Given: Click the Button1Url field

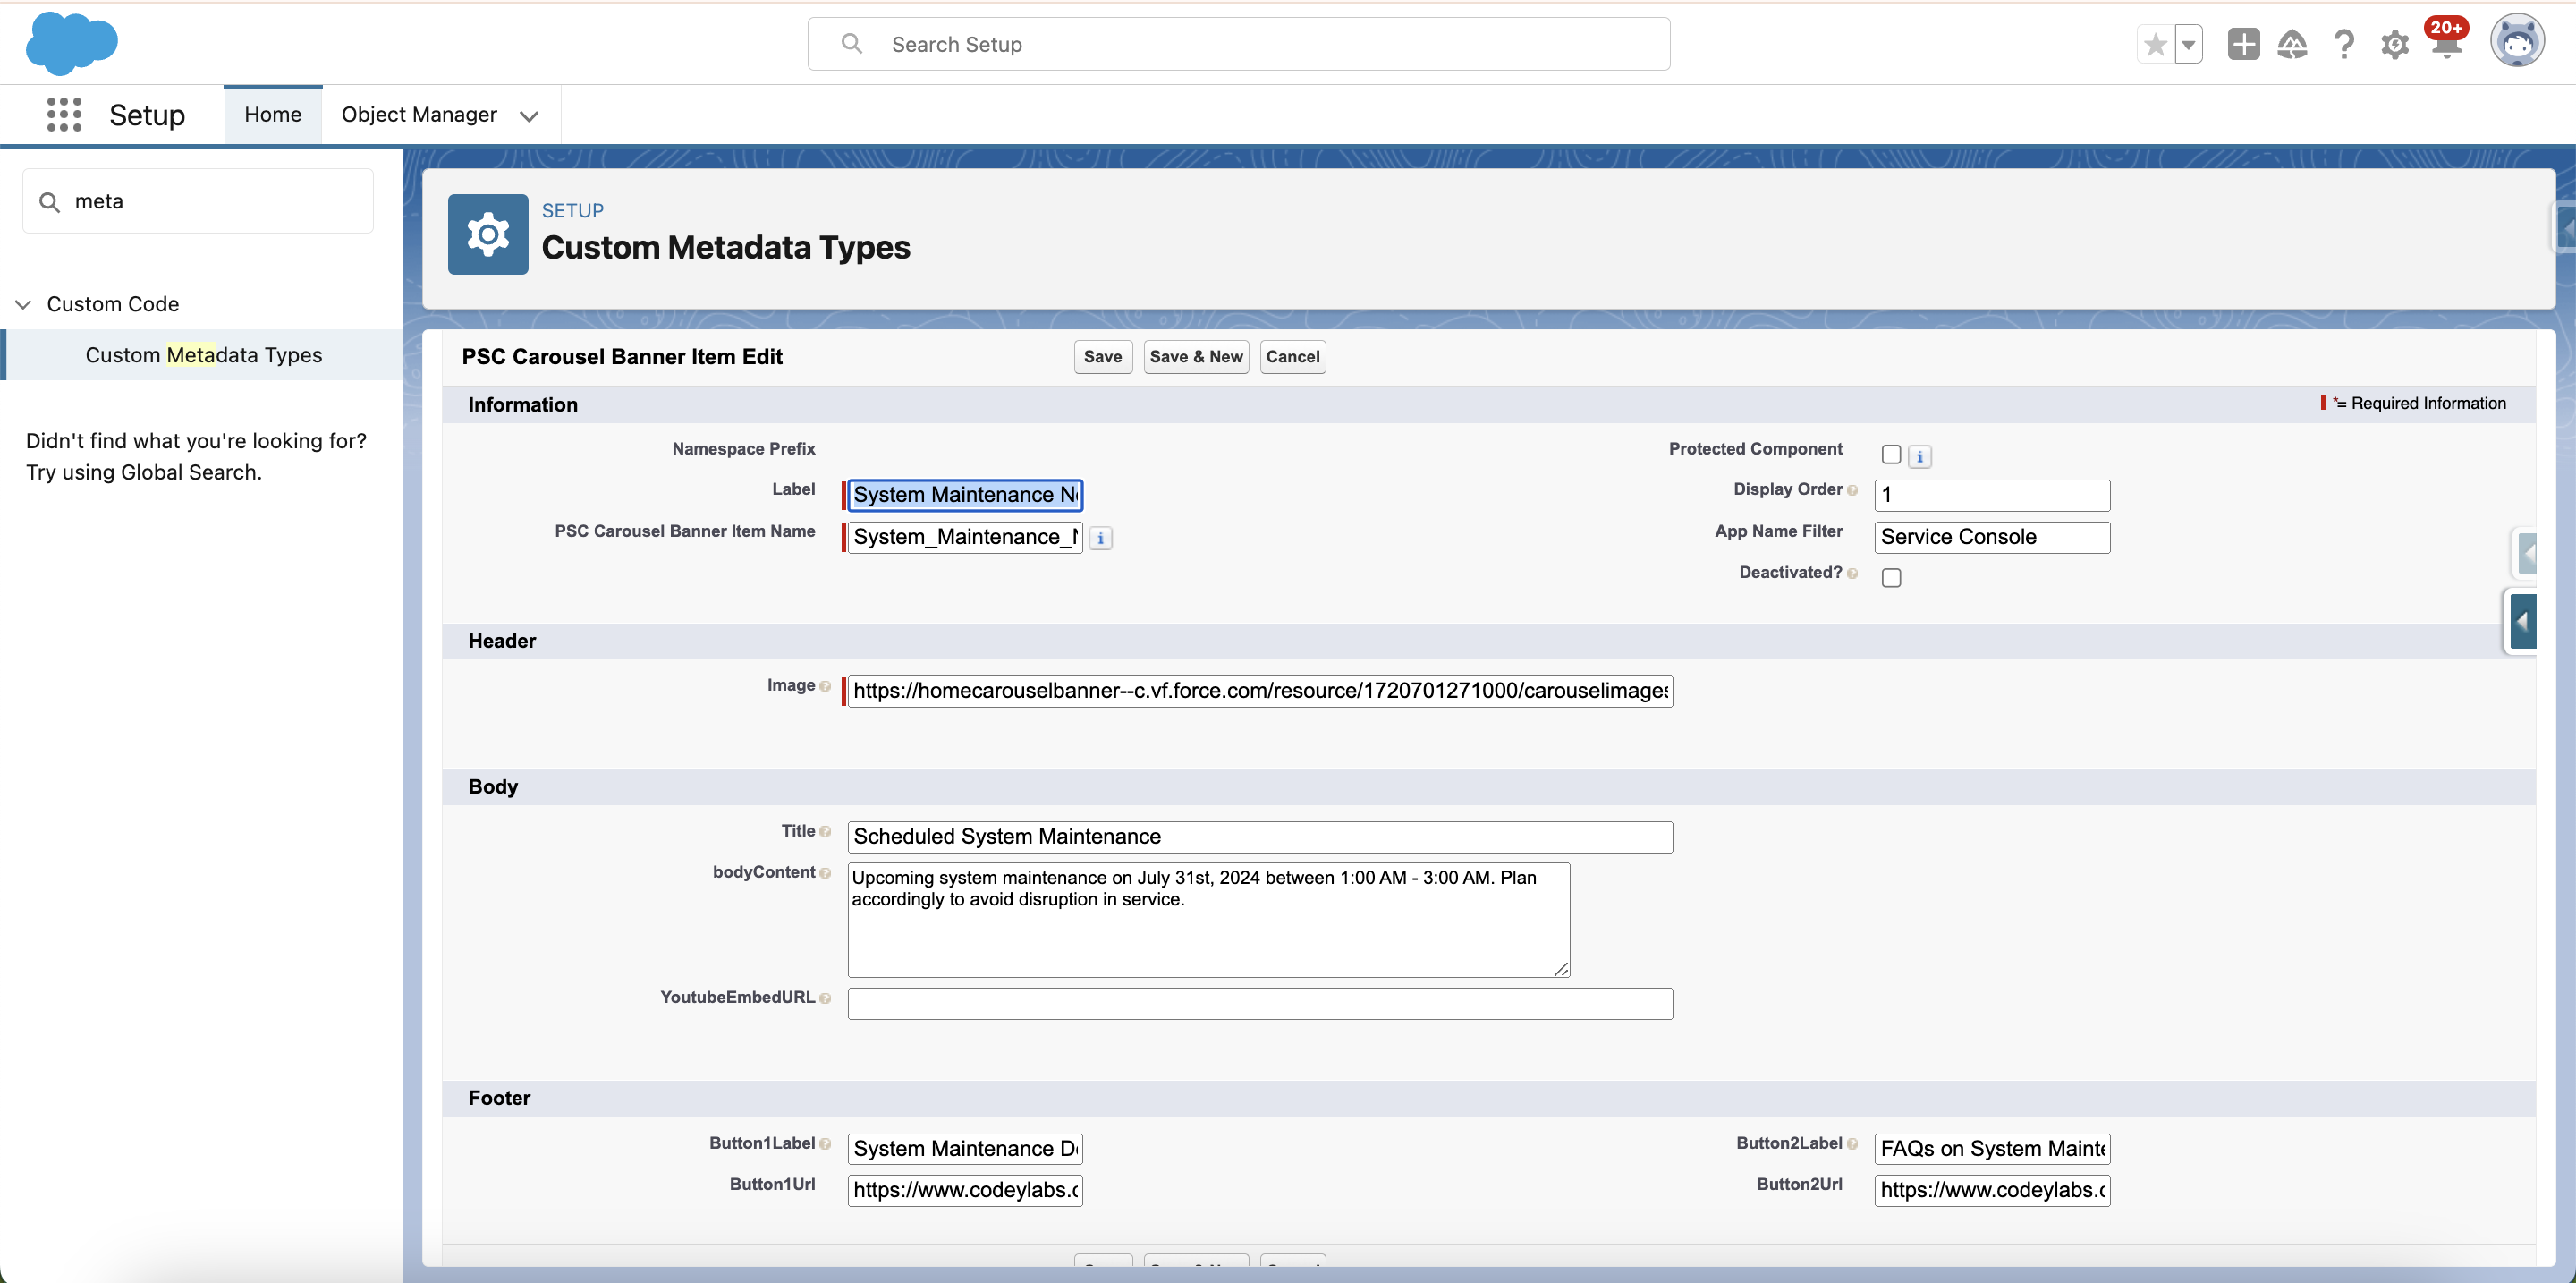Looking at the screenshot, I should (x=965, y=1190).
